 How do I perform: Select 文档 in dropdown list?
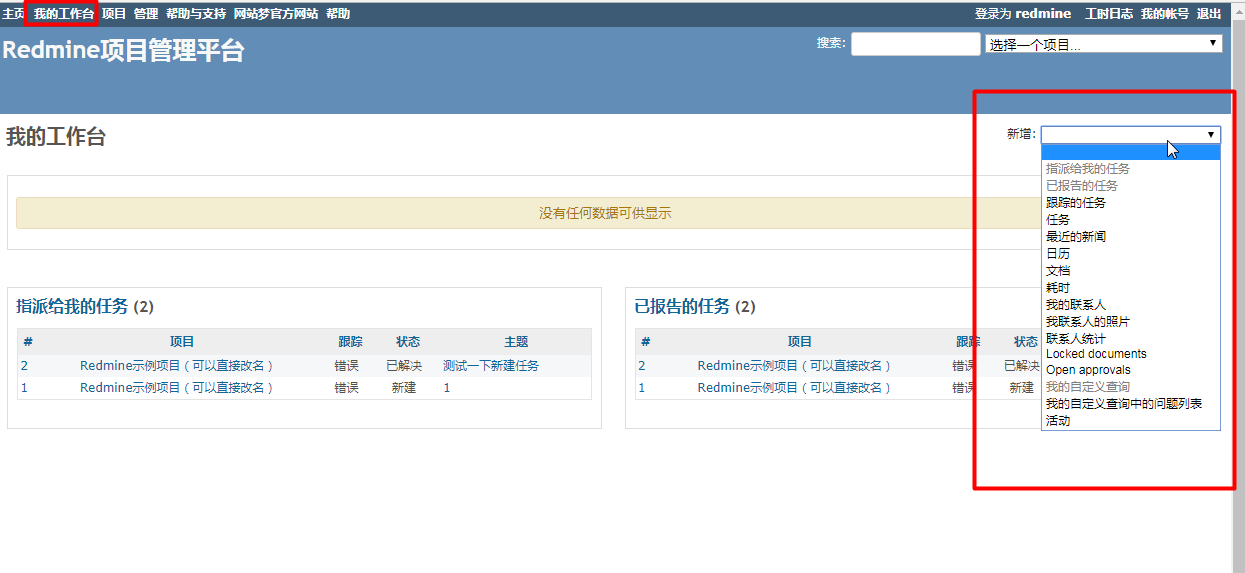point(1131,271)
